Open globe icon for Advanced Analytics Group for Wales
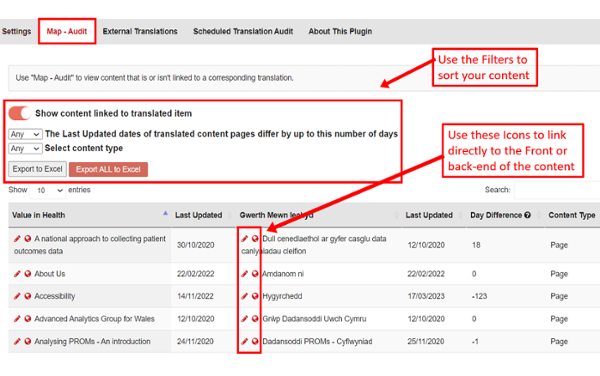Image resolution: width=600 pixels, height=376 pixels. 28,319
